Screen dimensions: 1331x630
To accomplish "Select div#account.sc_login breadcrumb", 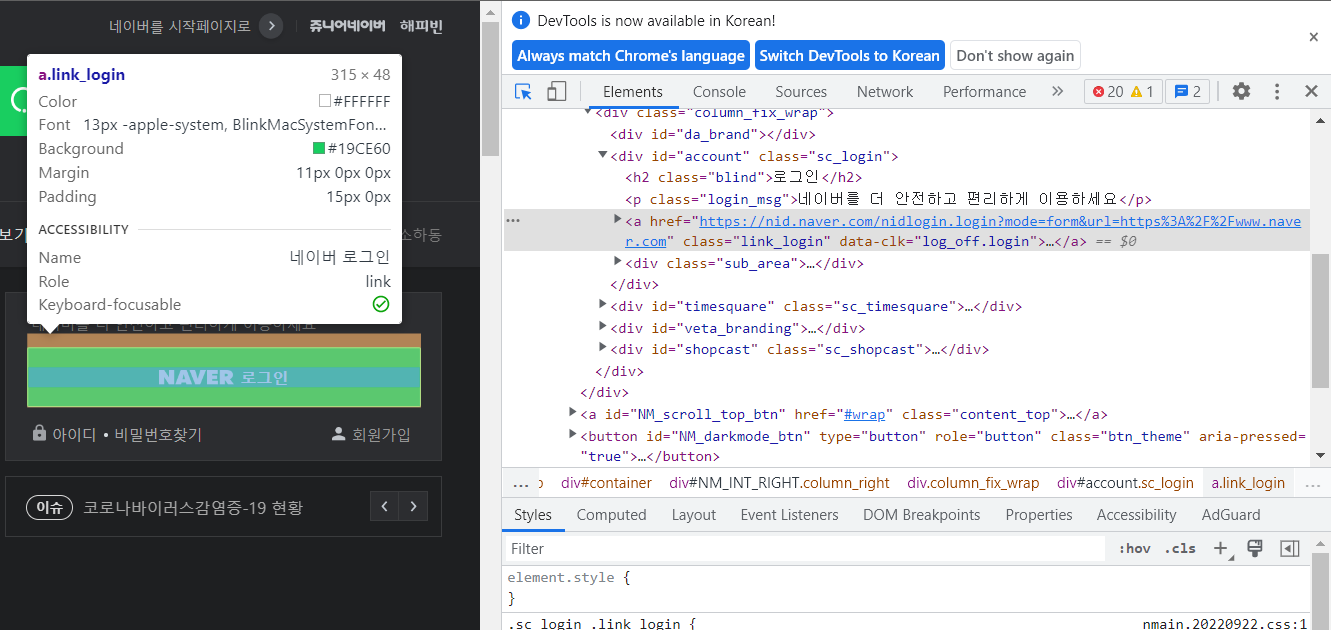I will tap(1125, 483).
